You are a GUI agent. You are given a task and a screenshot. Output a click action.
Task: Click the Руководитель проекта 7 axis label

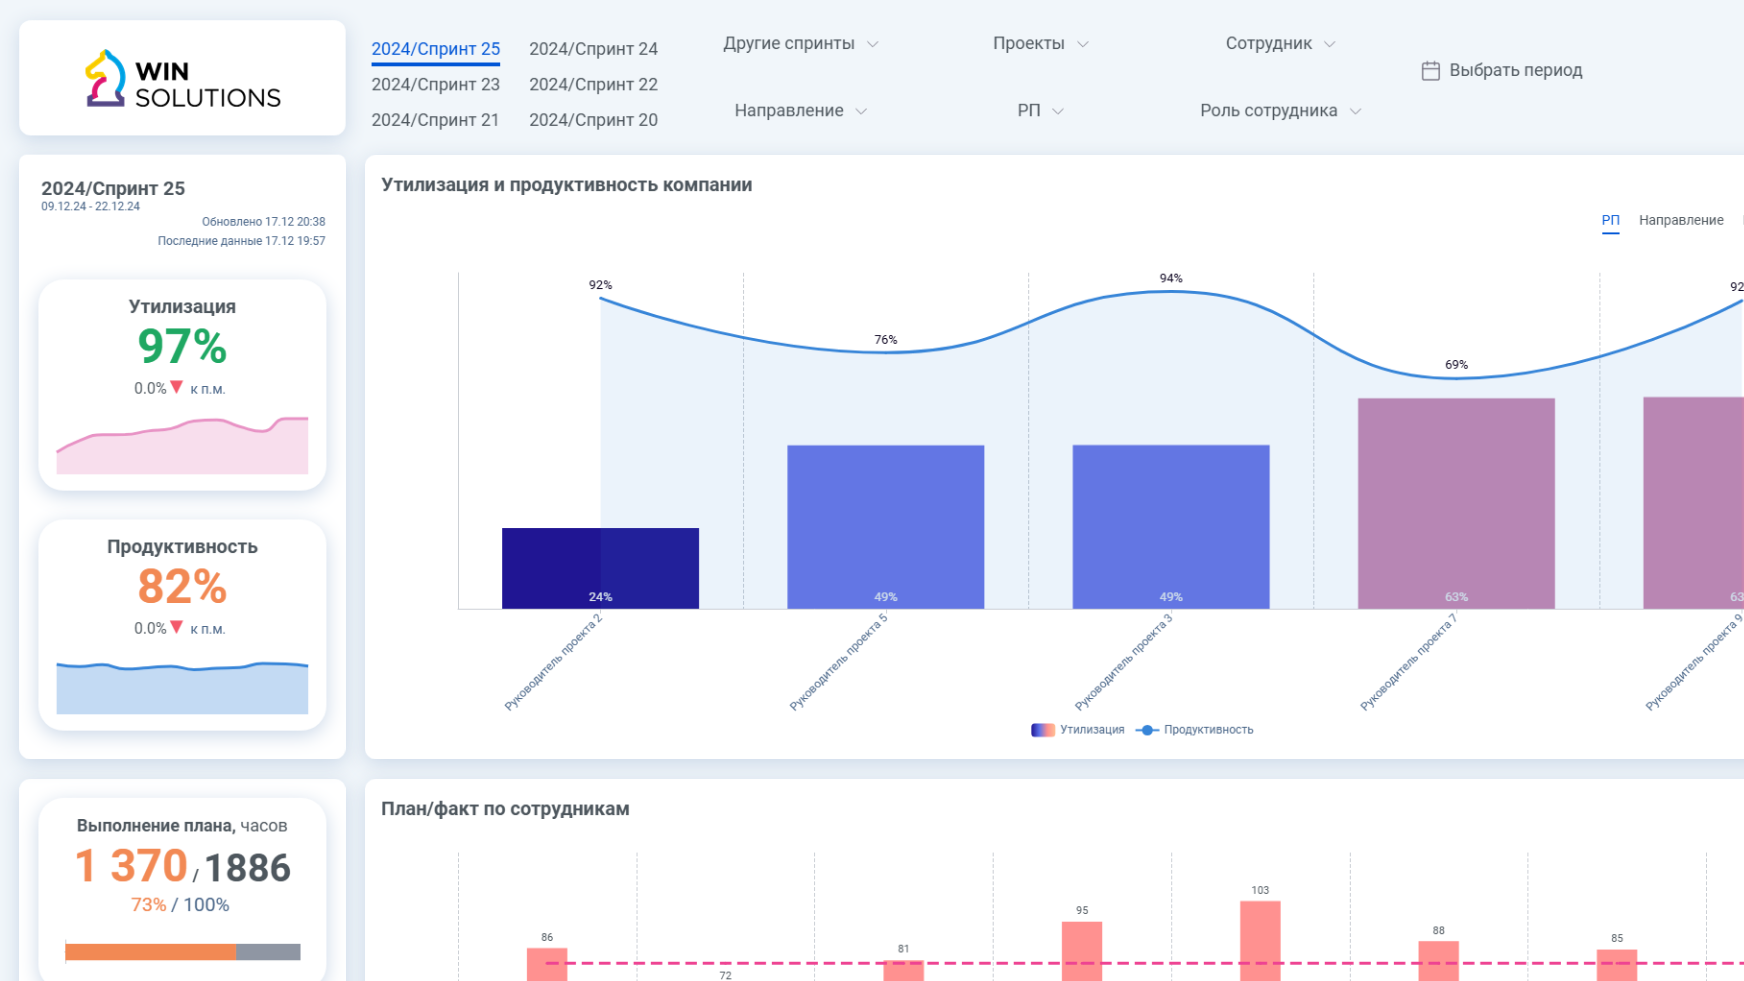pos(1408,662)
